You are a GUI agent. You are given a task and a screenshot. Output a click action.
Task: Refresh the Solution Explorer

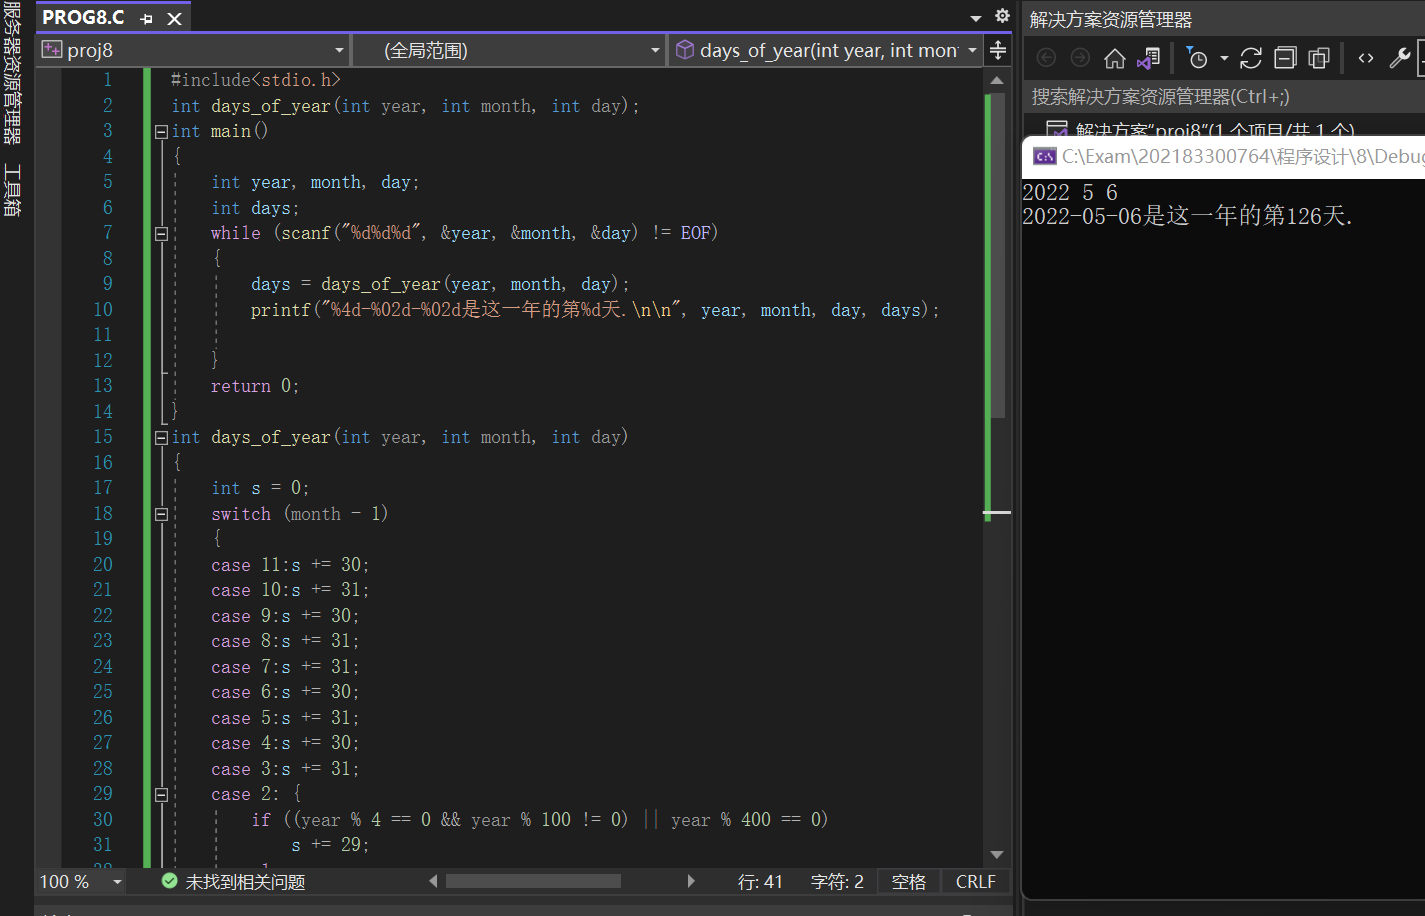[x=1251, y=58]
